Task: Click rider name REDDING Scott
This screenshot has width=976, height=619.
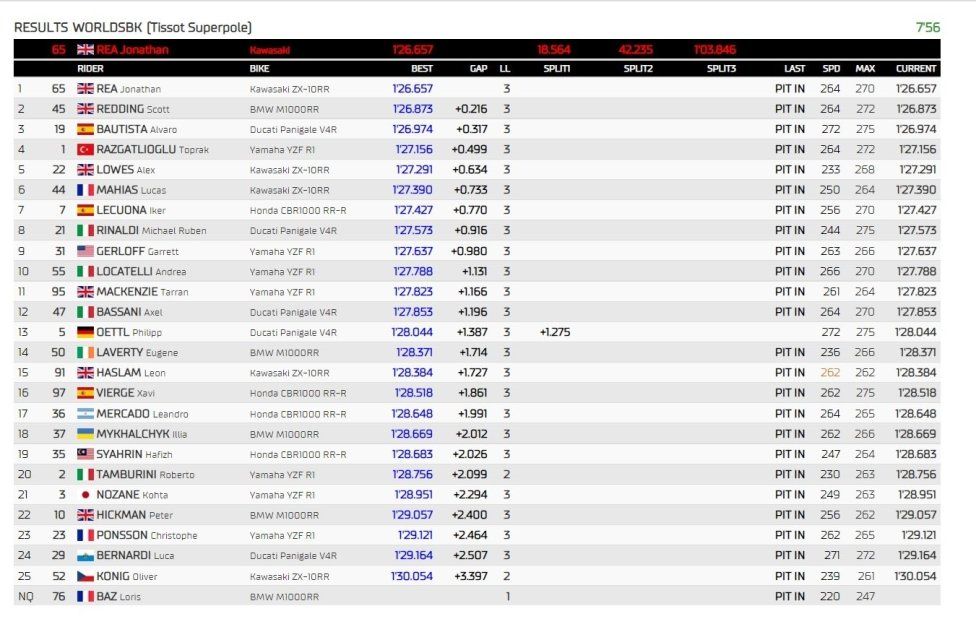Action: (x=133, y=109)
